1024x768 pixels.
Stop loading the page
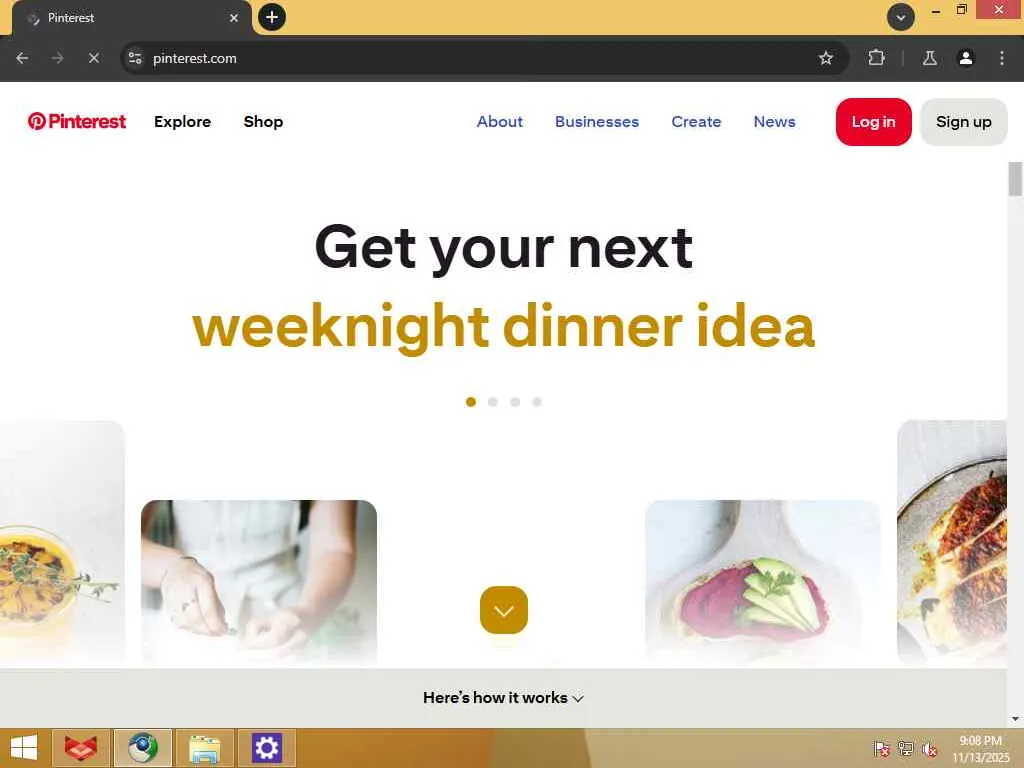pyautogui.click(x=93, y=58)
